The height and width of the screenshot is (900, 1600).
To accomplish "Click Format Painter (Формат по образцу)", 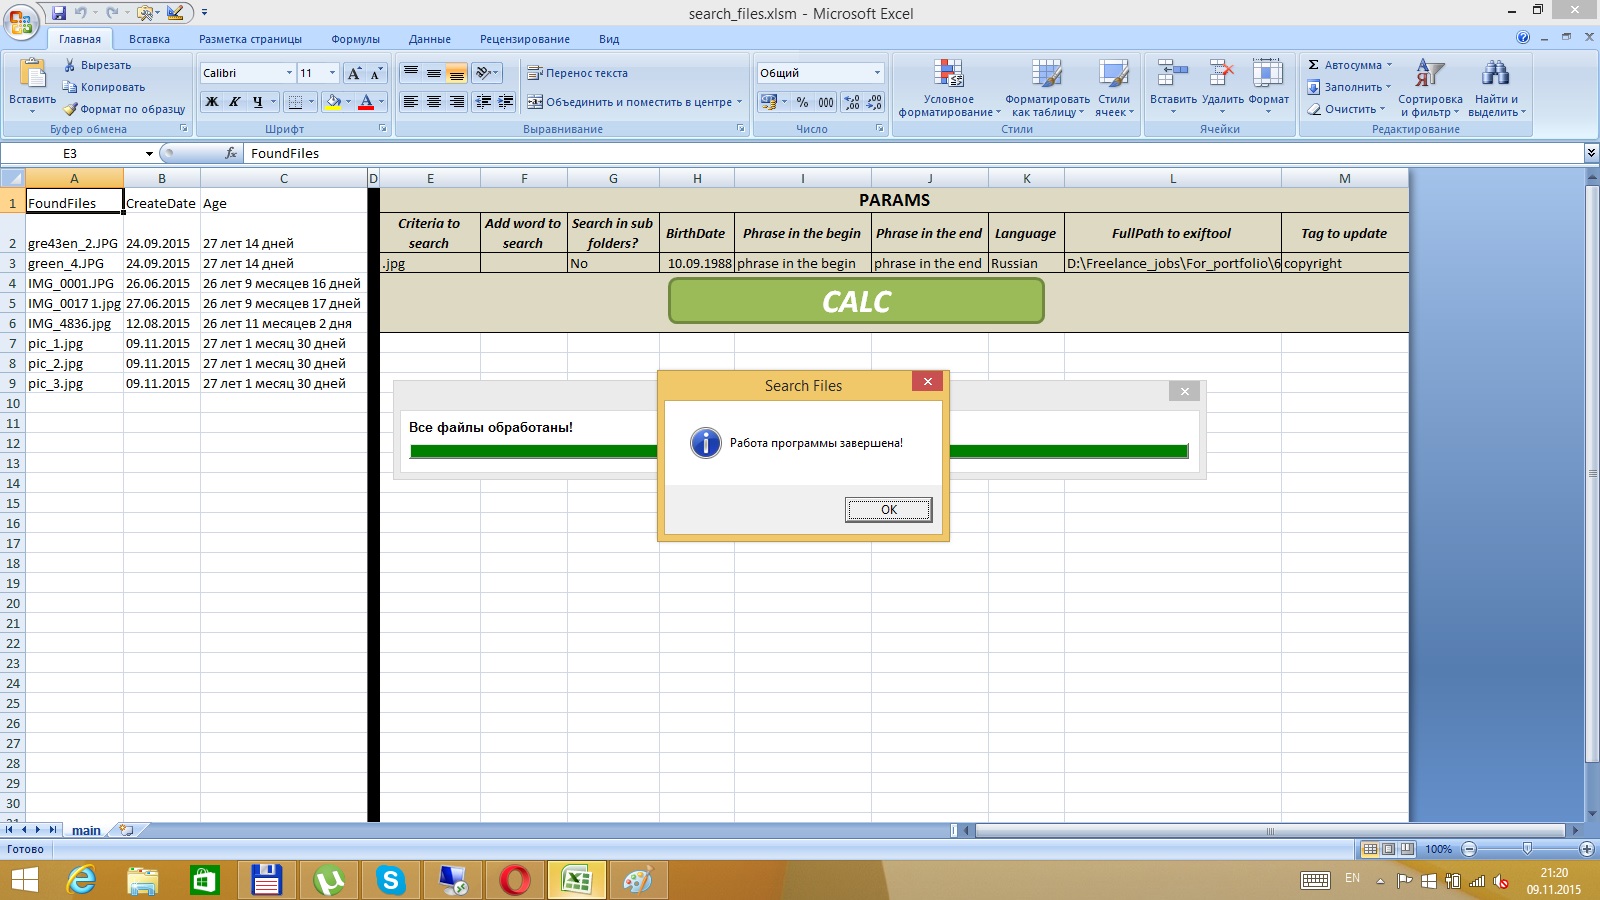I will 124,109.
